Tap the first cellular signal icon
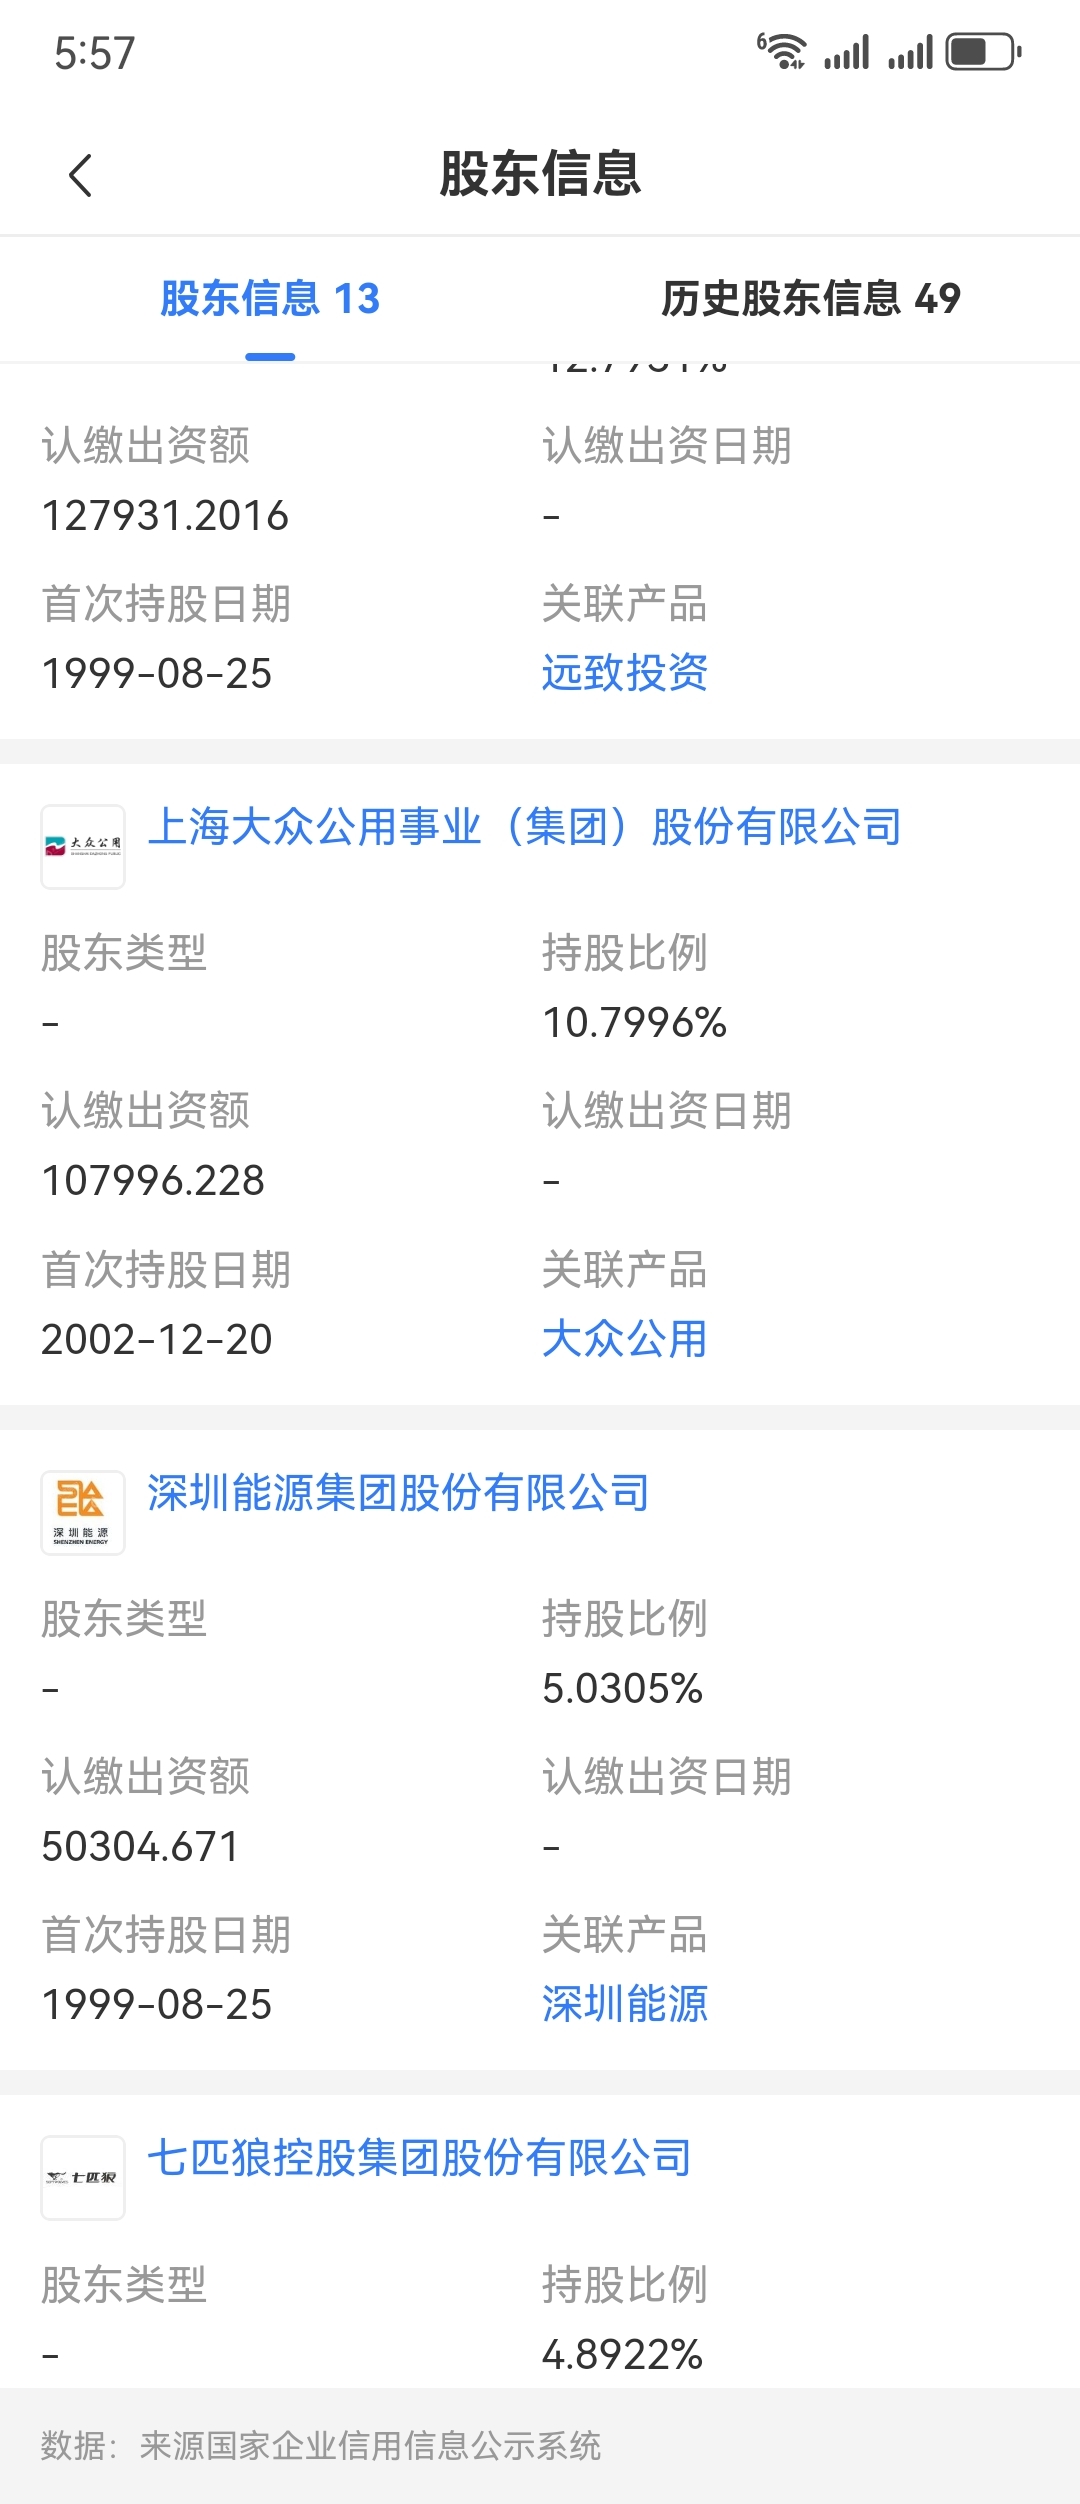Screen dimensions: 1080x2504 [x=847, y=52]
